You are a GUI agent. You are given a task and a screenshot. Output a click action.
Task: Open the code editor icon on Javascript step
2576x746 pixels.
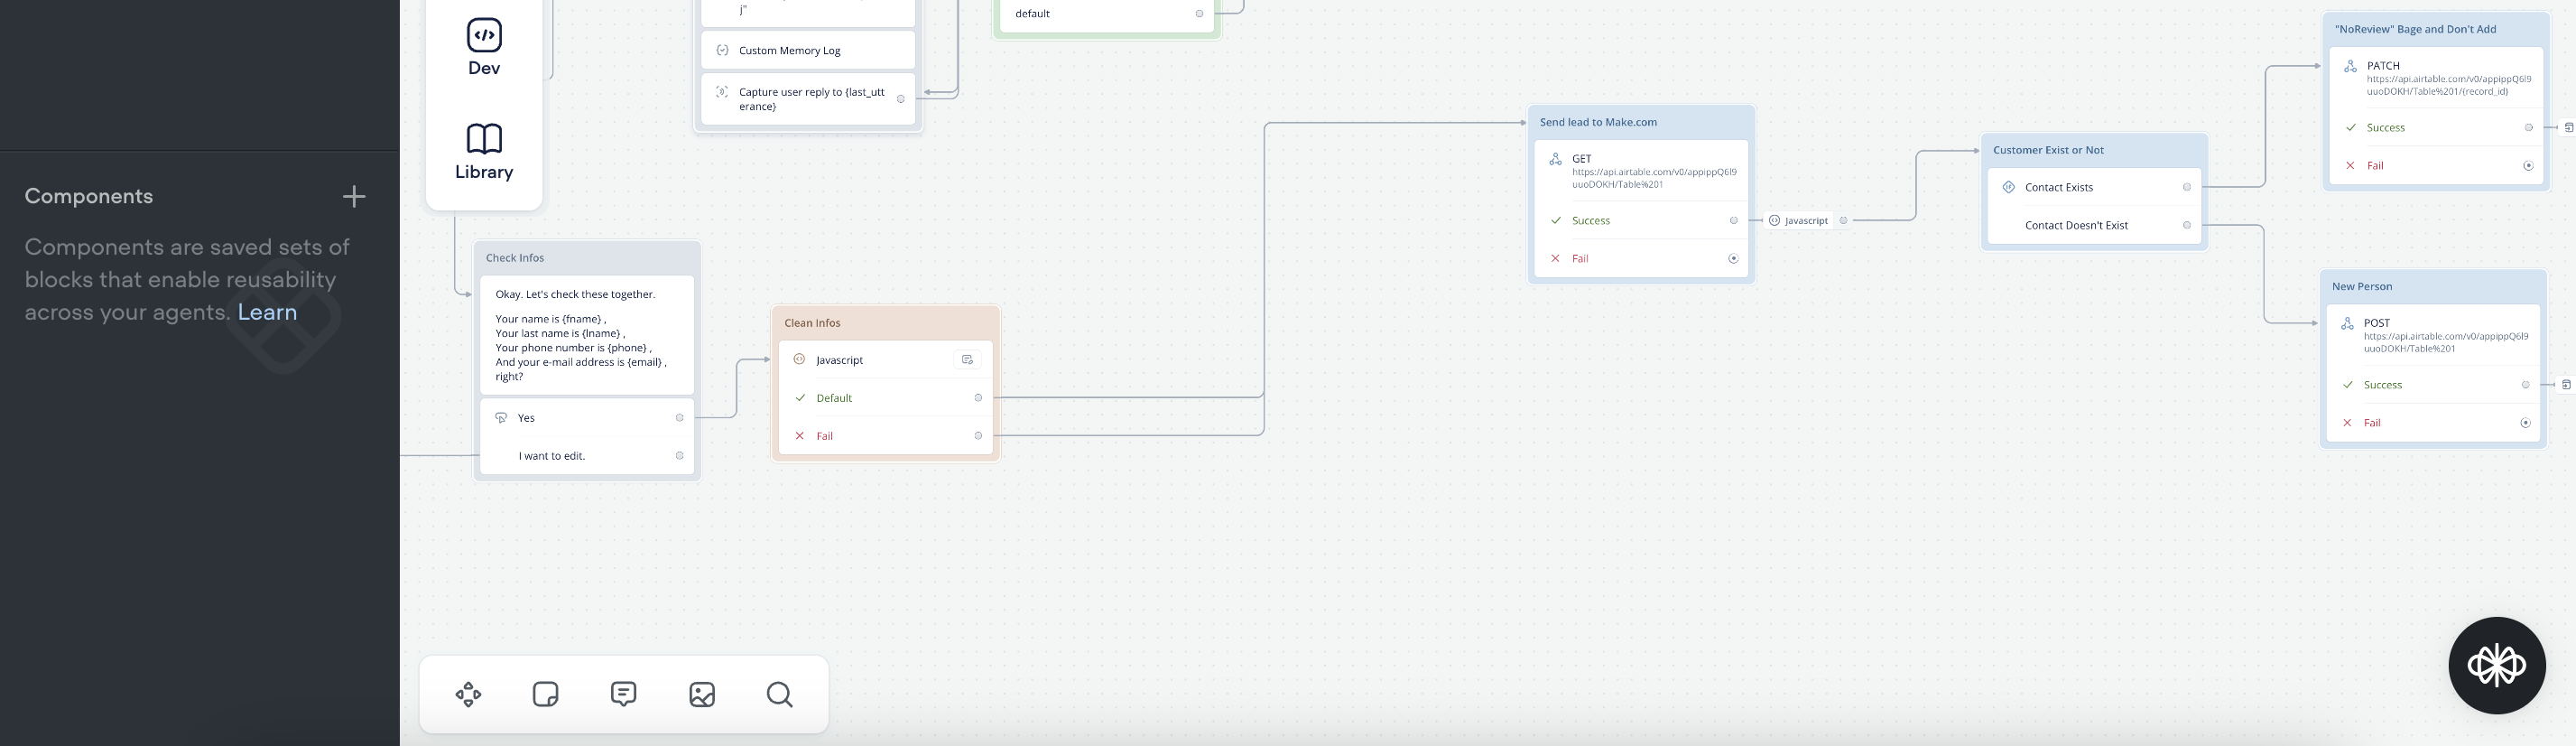pos(967,360)
